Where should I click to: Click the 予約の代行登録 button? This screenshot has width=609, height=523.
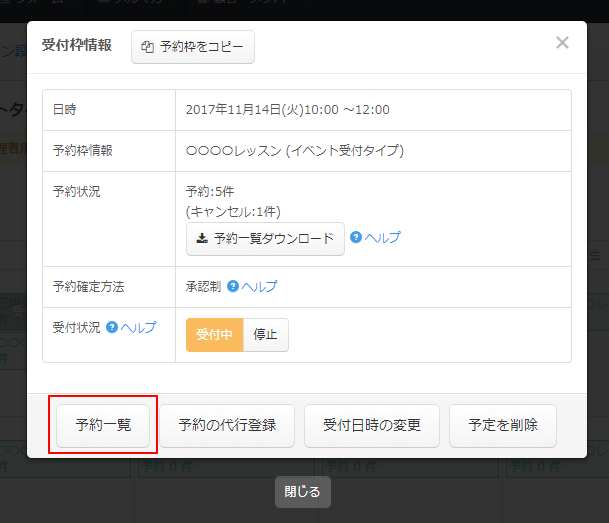pos(228,425)
